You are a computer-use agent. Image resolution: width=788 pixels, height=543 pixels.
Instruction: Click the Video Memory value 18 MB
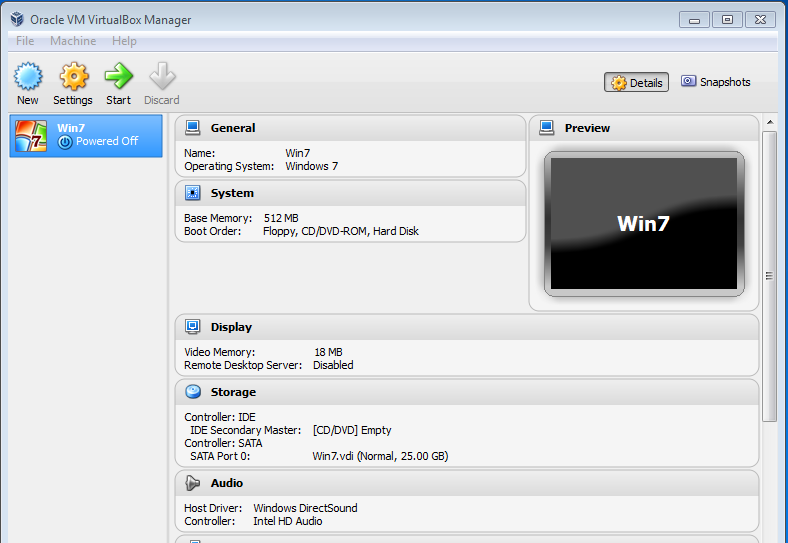[328, 352]
